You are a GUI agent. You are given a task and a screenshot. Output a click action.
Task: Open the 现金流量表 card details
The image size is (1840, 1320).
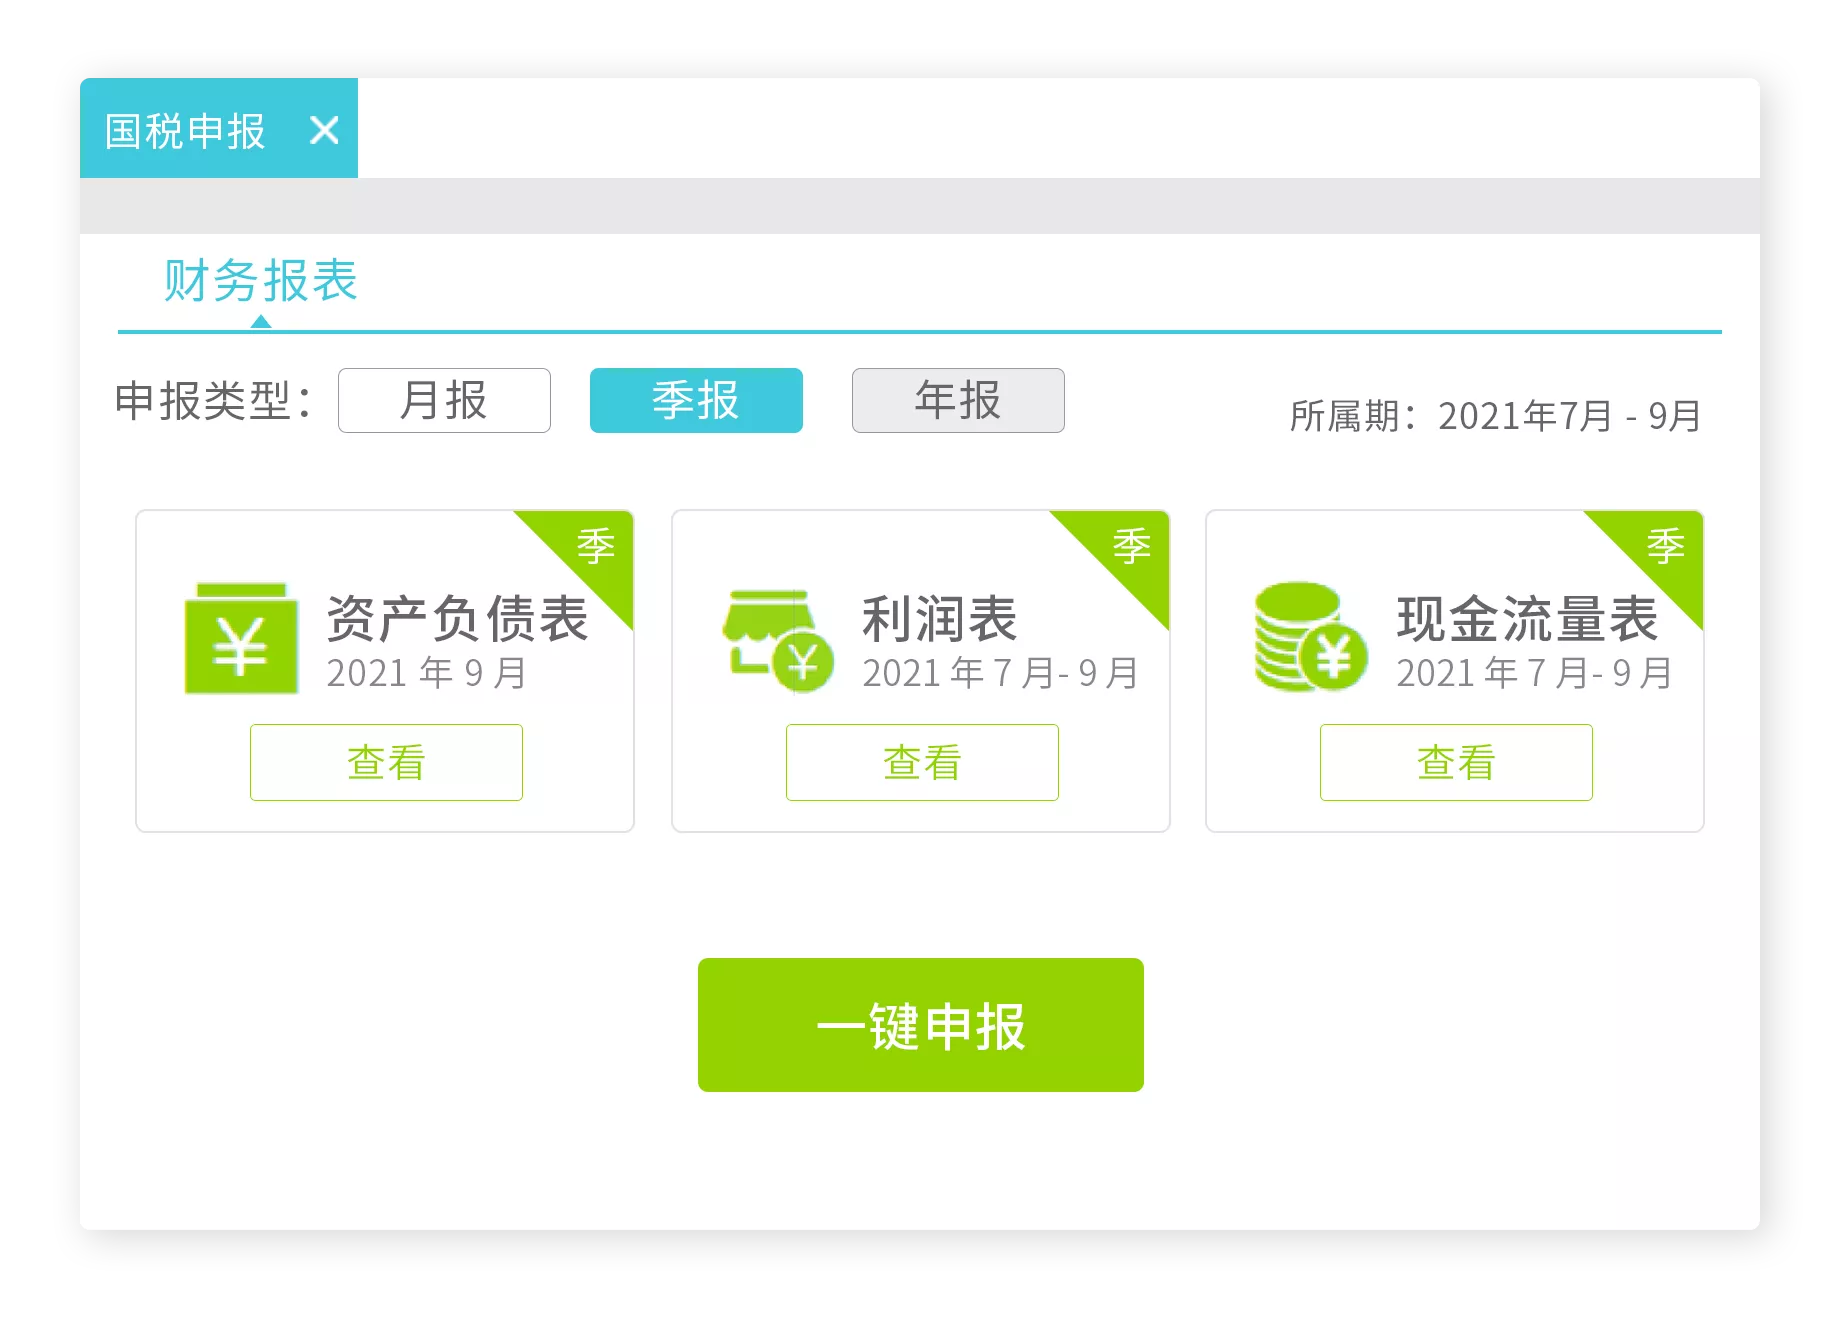(x=1455, y=670)
